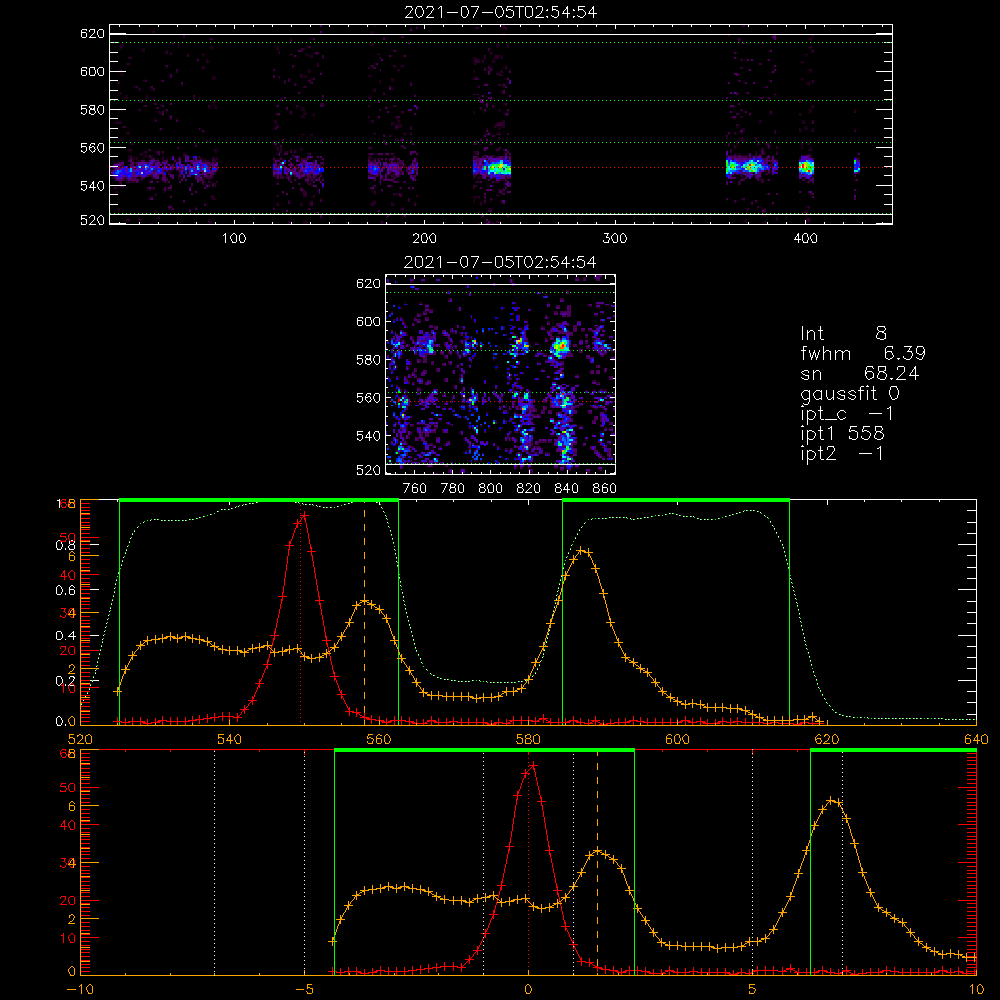The image size is (1000, 1000).
Task: Click white y-axis label 0.8 on upper profile plot
Action: coord(65,545)
